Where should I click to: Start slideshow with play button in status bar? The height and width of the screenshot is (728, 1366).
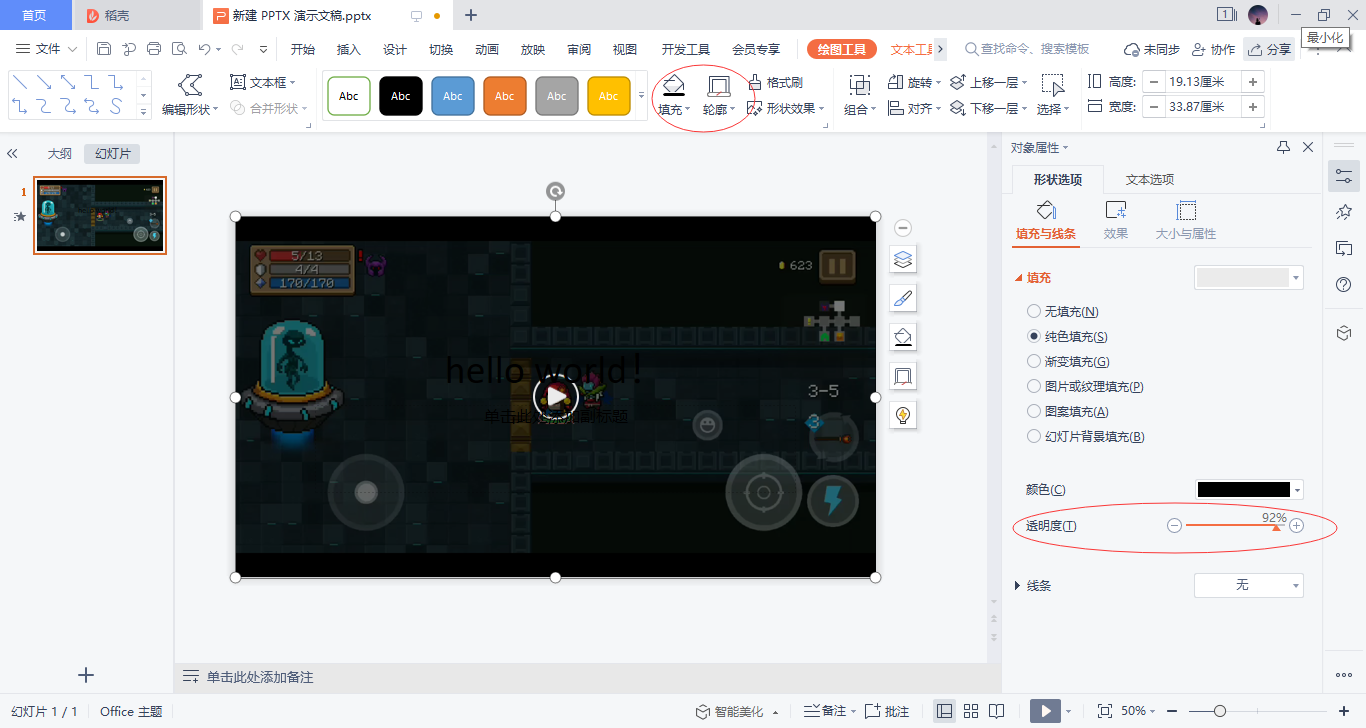[1045, 711]
